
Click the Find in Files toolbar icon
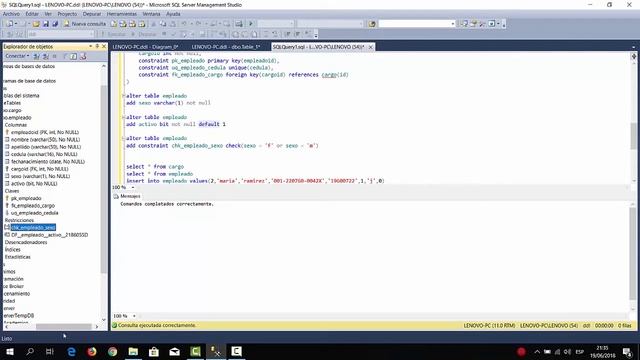pos(371,24)
